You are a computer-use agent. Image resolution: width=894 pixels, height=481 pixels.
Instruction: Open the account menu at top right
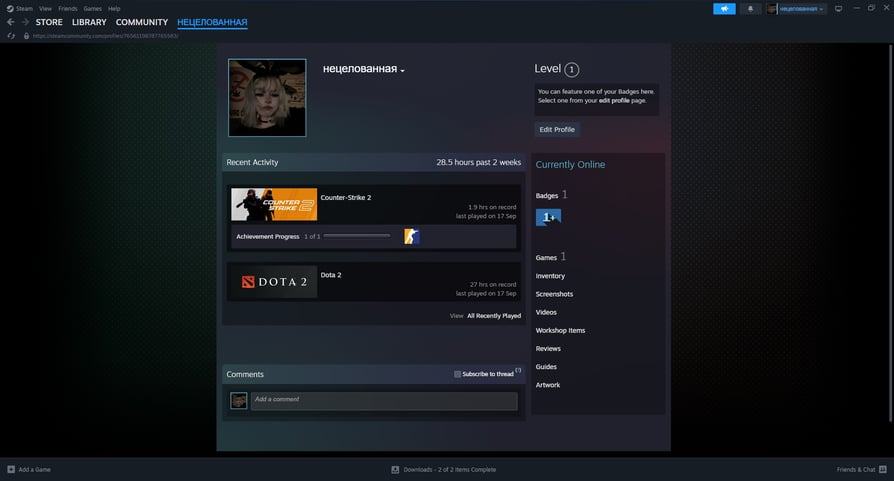(796, 9)
